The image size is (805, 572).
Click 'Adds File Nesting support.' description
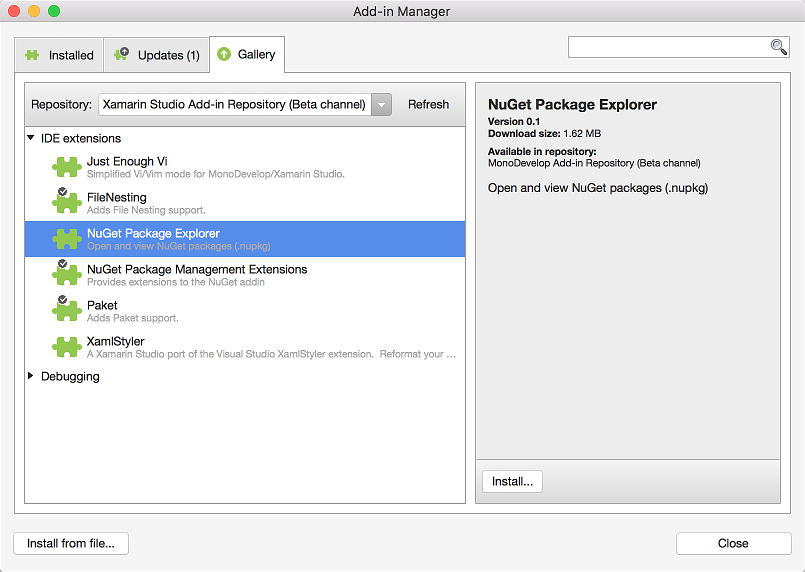(146, 210)
